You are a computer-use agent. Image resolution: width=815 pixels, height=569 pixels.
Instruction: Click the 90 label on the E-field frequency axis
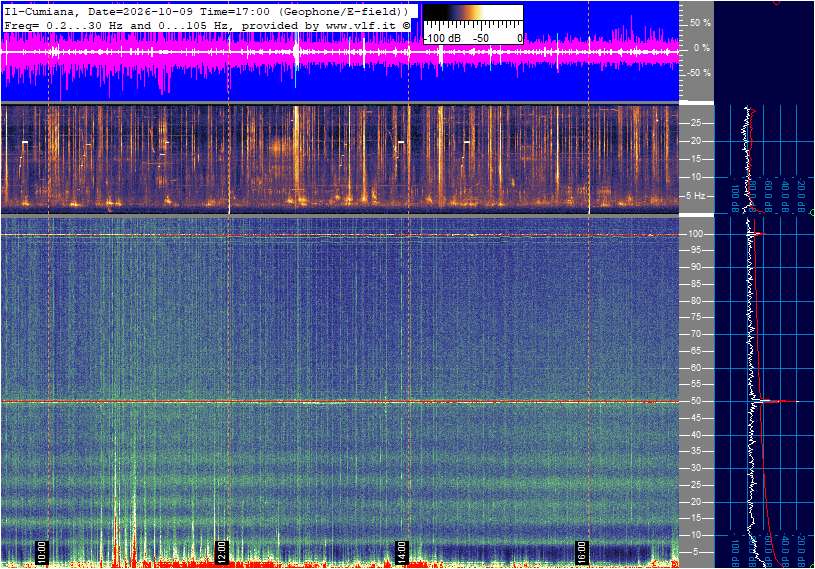696,267
